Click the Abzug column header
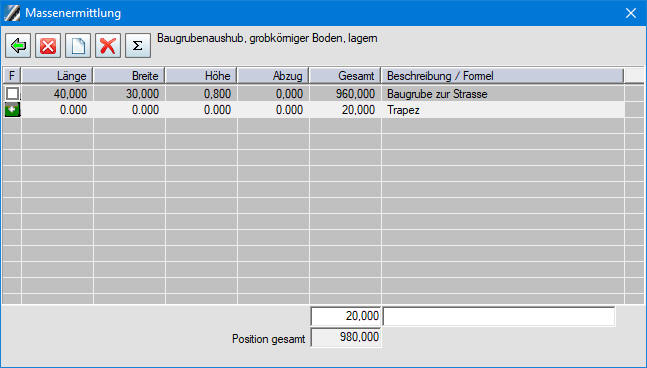The image size is (647, 368). pos(273,76)
